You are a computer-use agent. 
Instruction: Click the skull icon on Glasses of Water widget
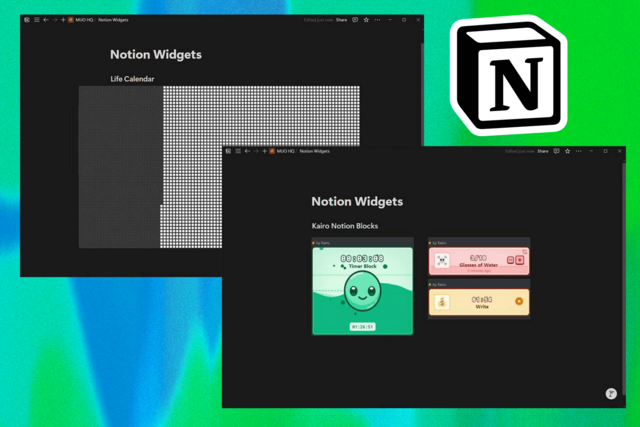pos(442,260)
